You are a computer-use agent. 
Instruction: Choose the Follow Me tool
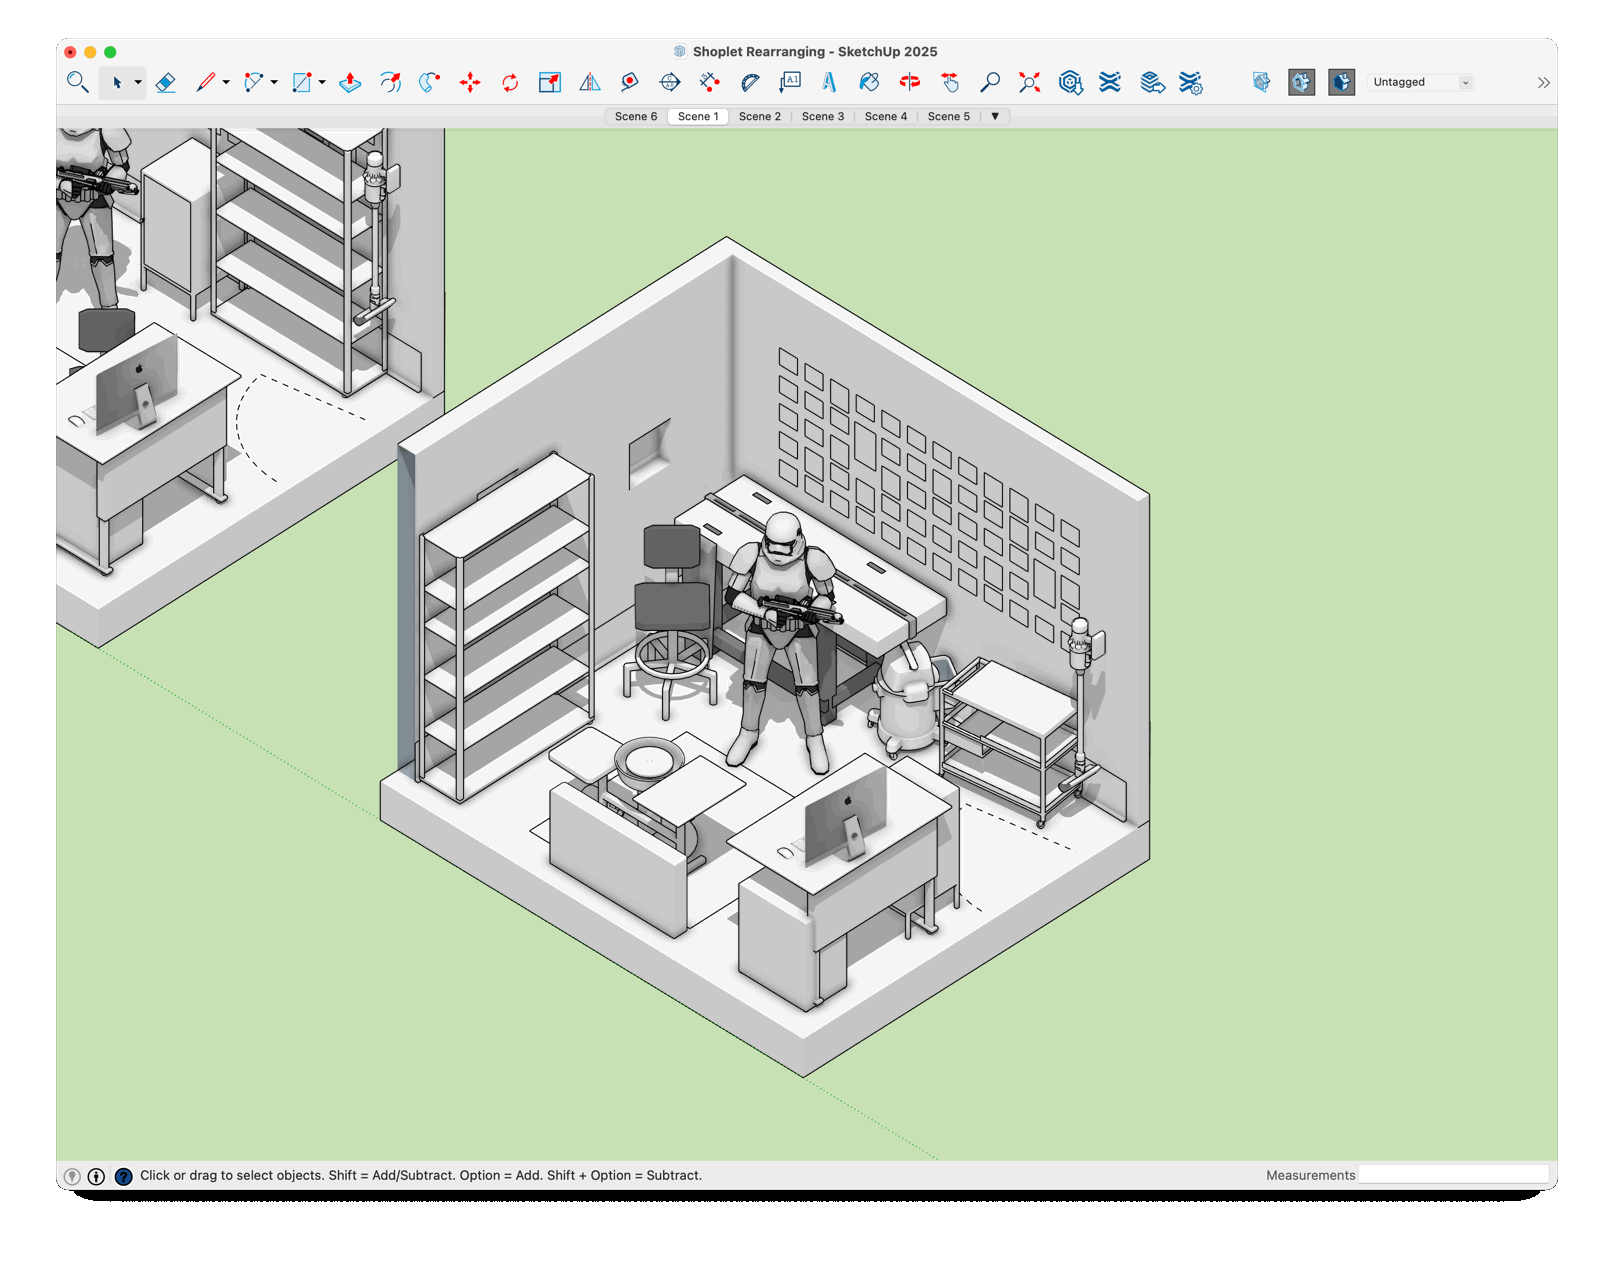tap(430, 82)
